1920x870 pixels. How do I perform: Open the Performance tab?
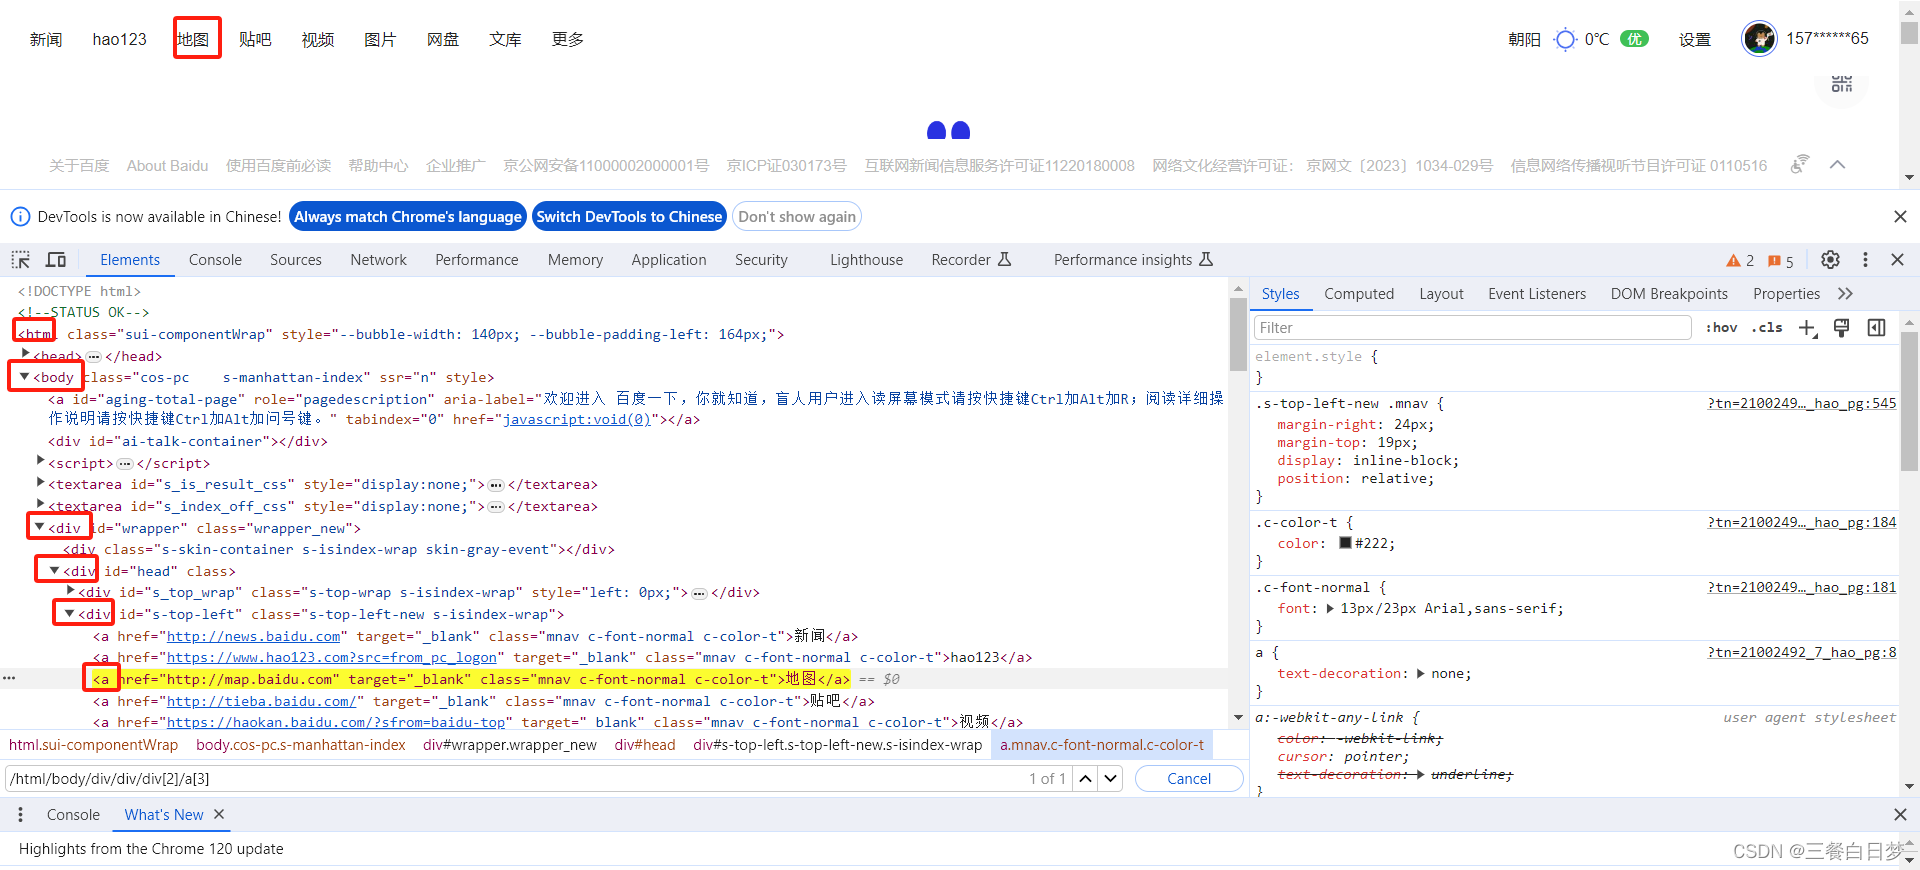coord(477,260)
